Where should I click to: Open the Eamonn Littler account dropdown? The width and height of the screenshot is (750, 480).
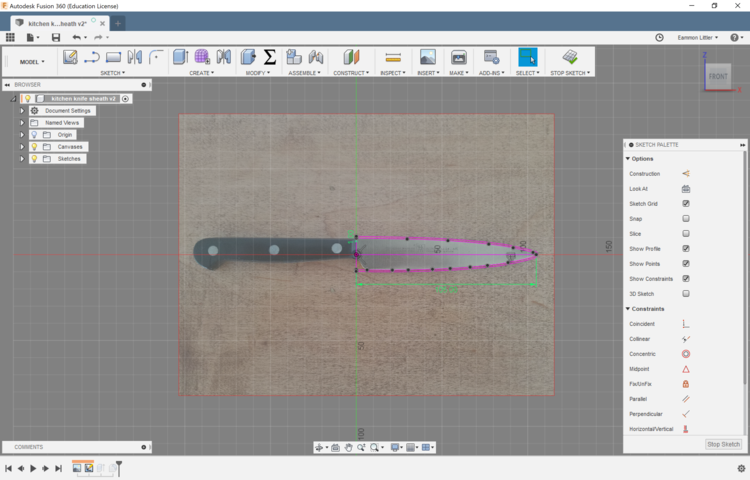697,37
